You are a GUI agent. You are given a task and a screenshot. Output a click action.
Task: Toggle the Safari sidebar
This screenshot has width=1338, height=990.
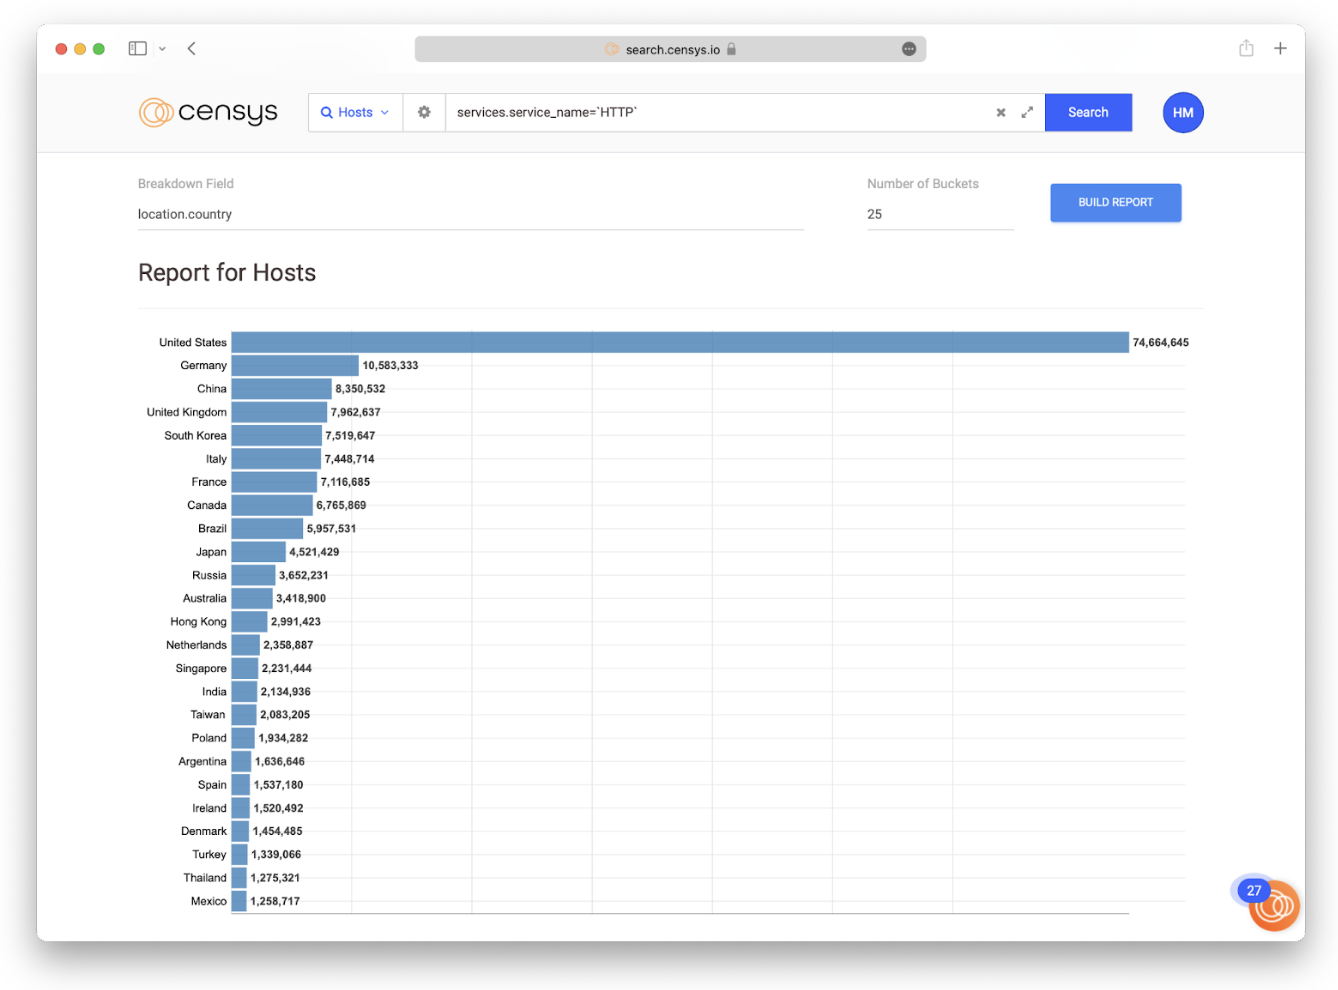point(138,48)
